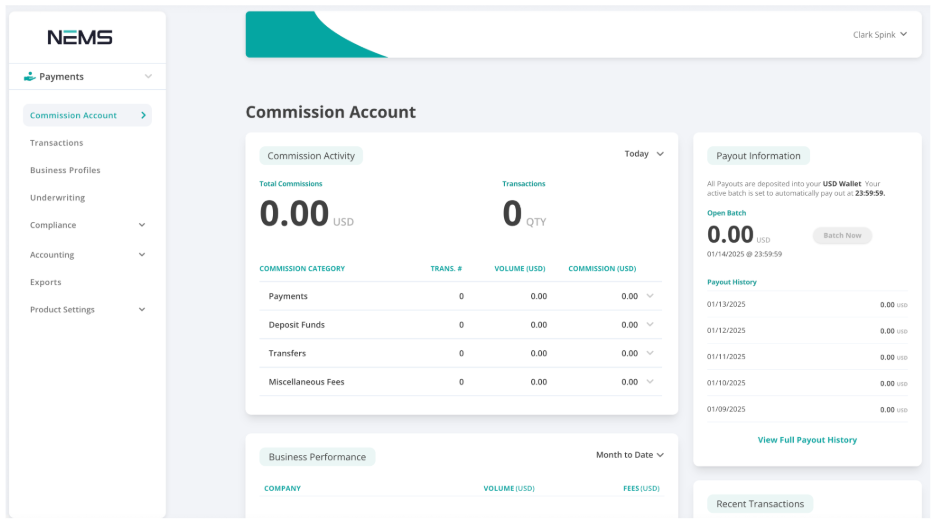Go to Transactions in the sidebar
Image resolution: width=937 pixels, height=531 pixels.
point(57,143)
